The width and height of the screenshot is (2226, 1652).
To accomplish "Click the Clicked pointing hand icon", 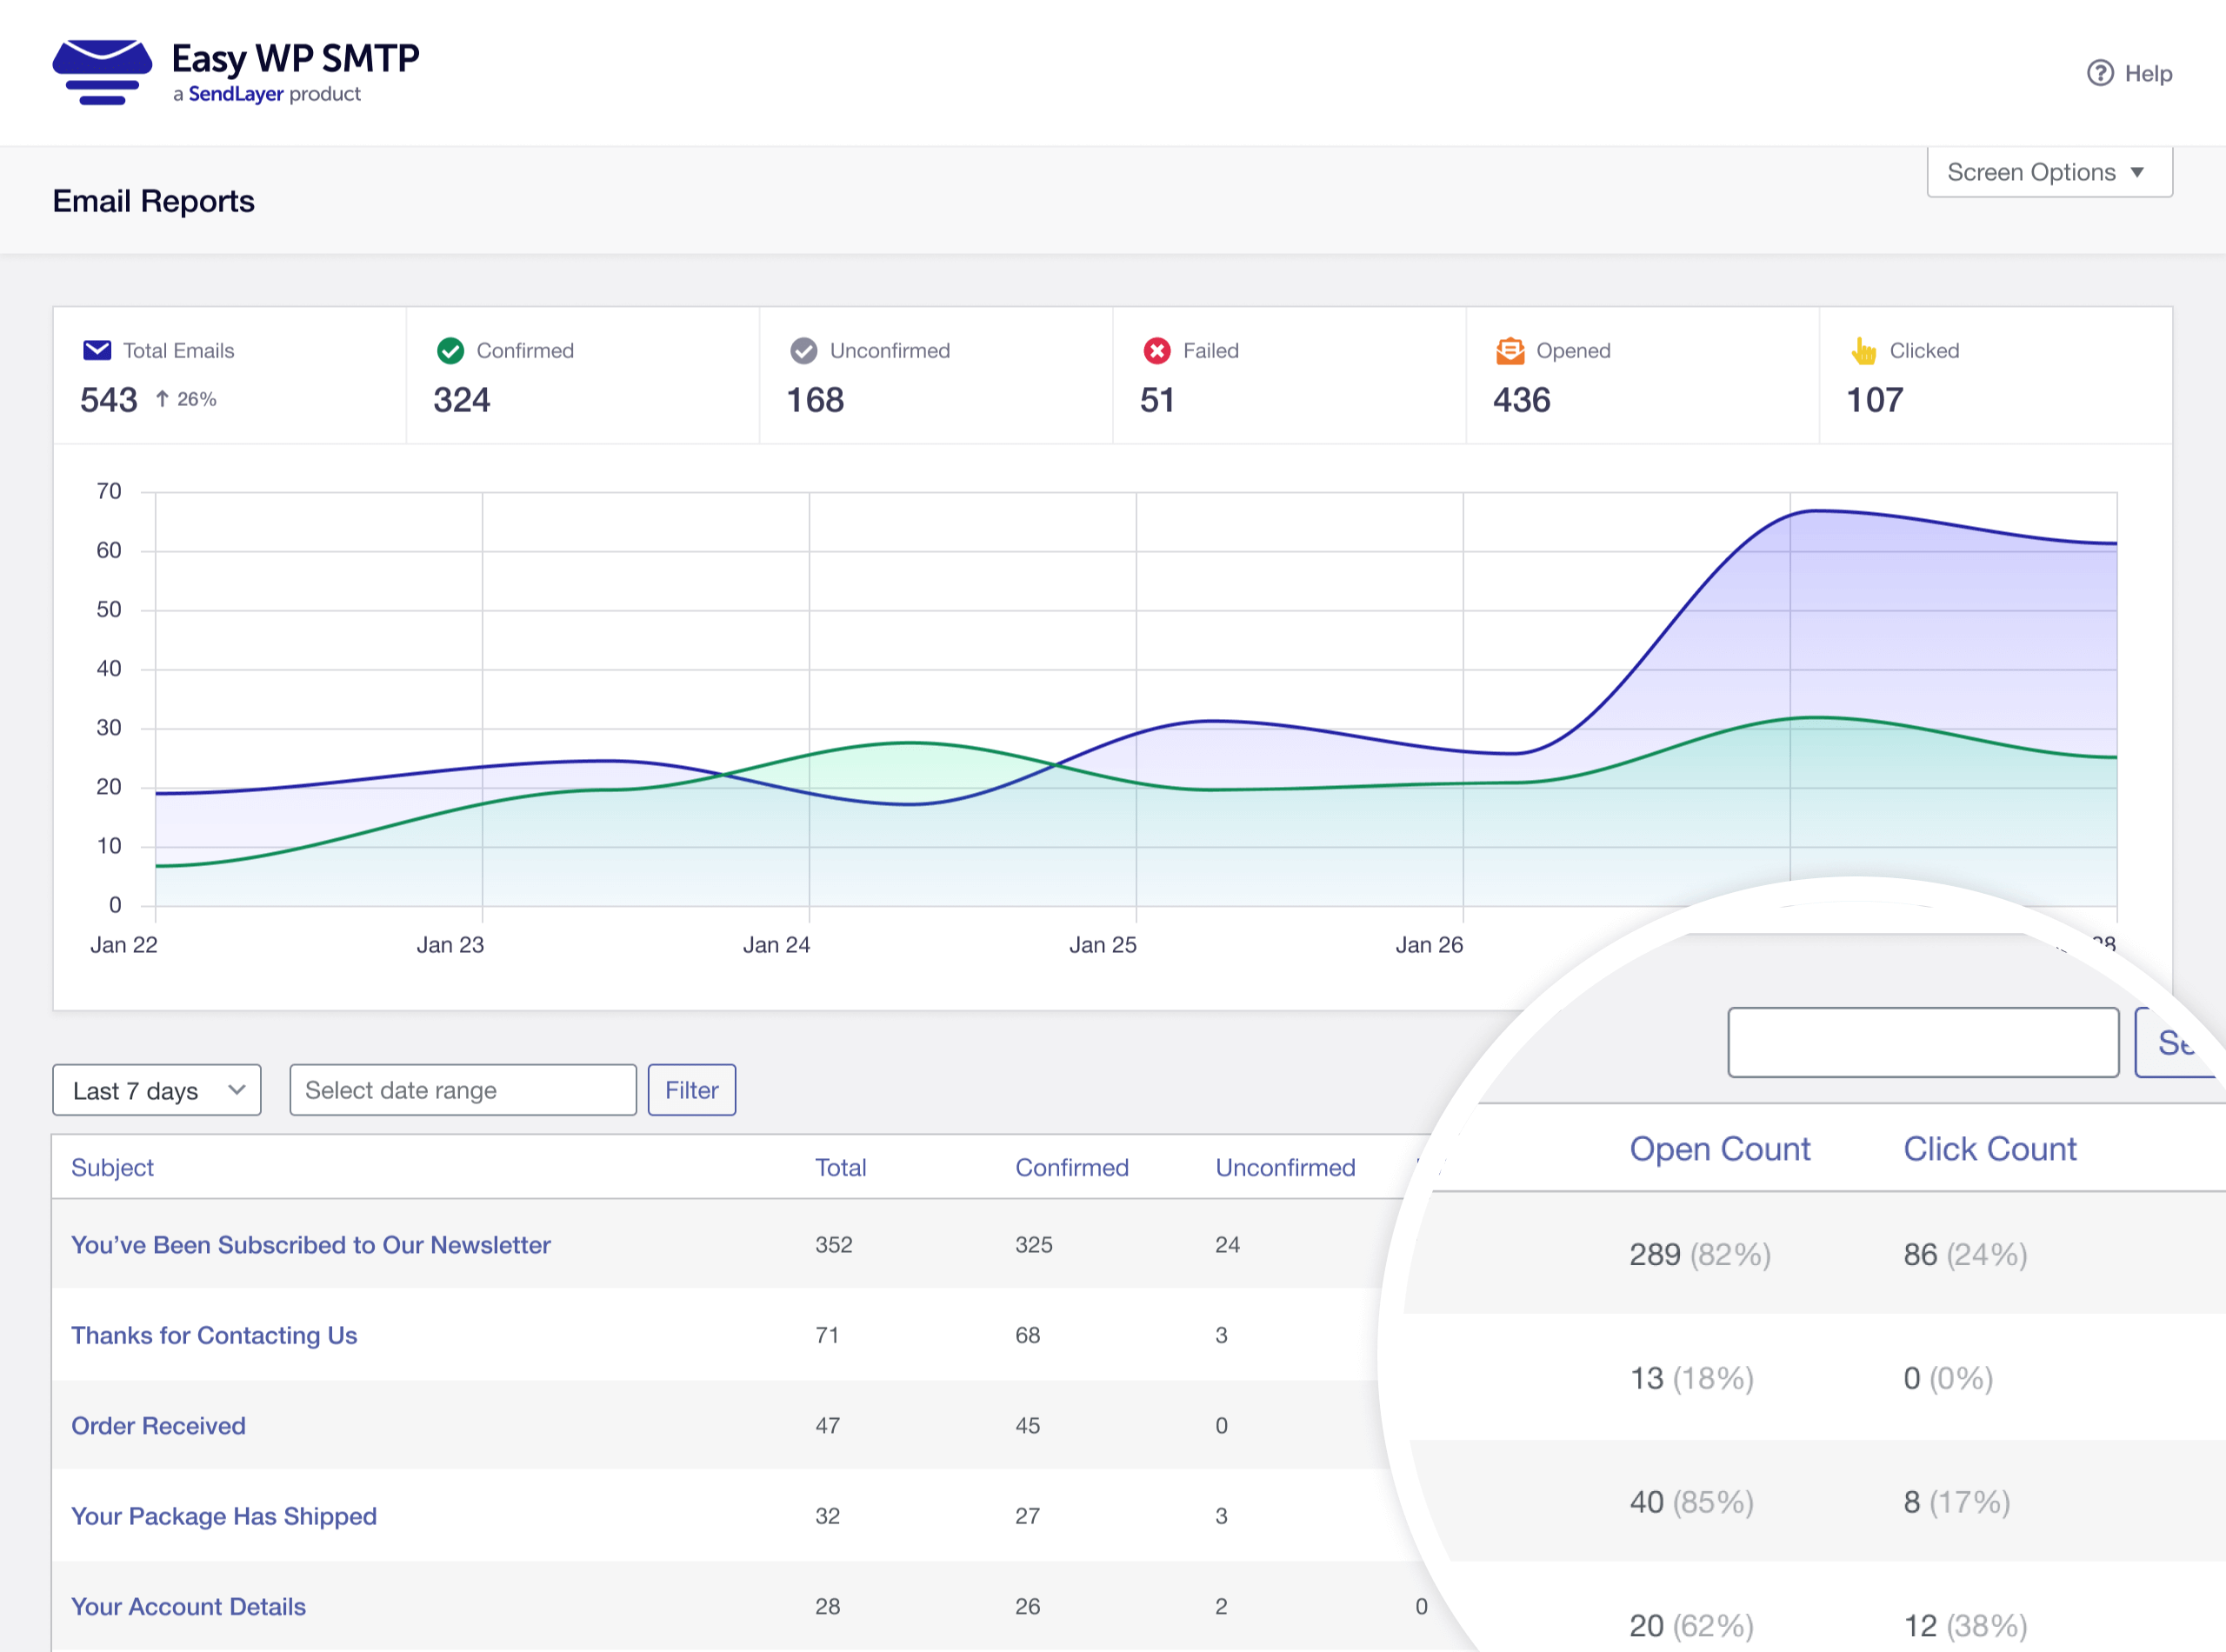I will tap(1863, 350).
